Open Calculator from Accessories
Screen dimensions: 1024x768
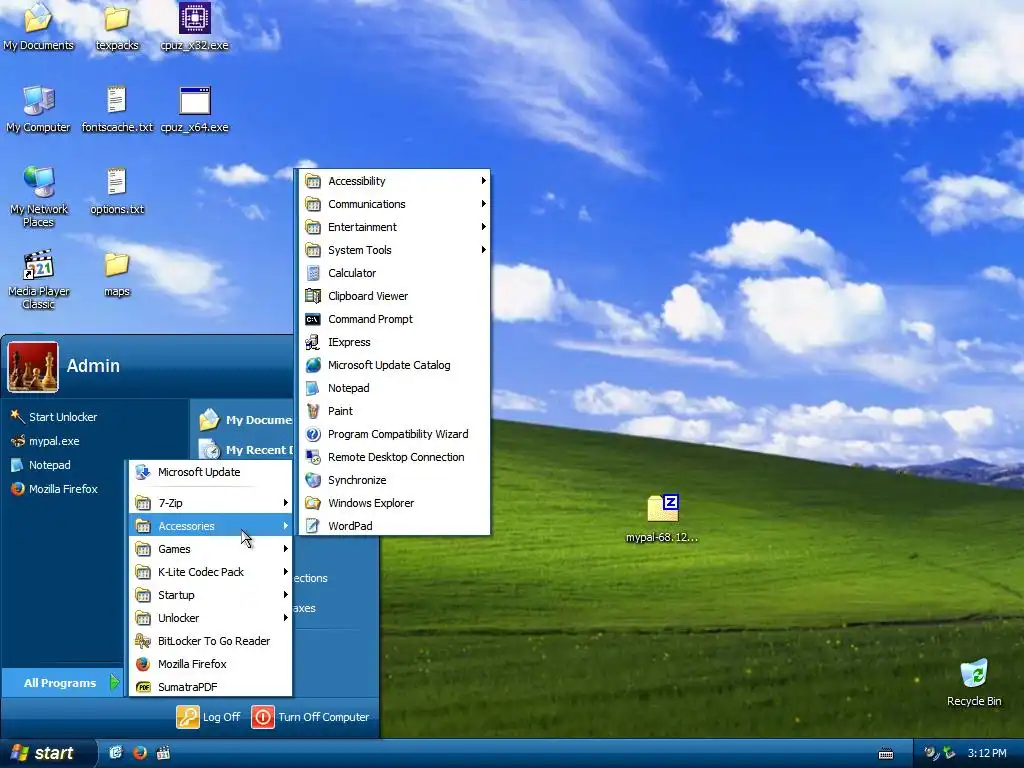(394, 273)
